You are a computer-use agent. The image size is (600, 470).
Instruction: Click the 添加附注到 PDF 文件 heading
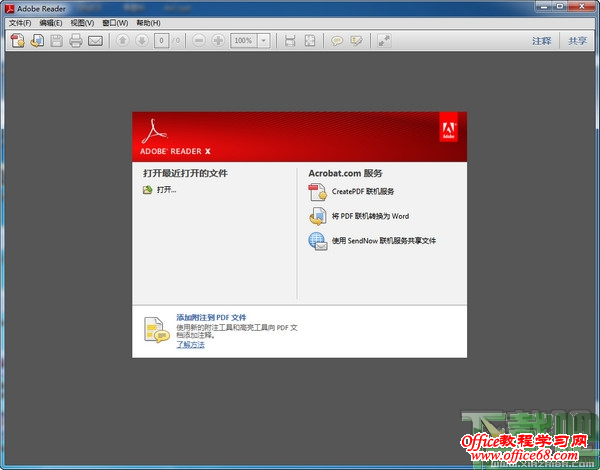pos(211,318)
